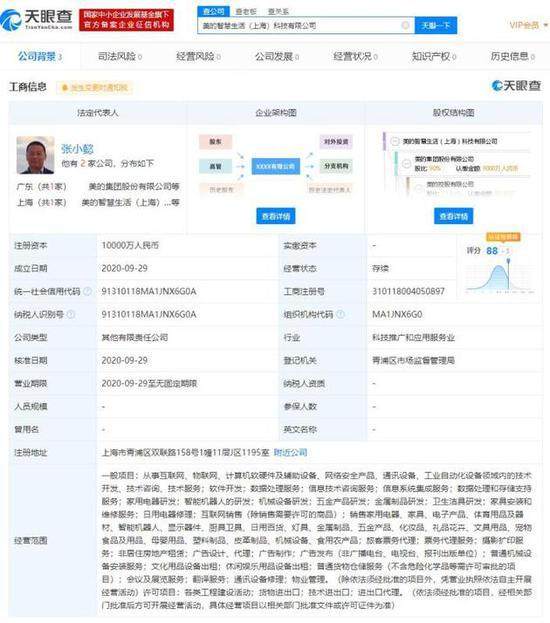Click the 股东 node in structure chart
Screen dimensions: 550x623
(215, 142)
